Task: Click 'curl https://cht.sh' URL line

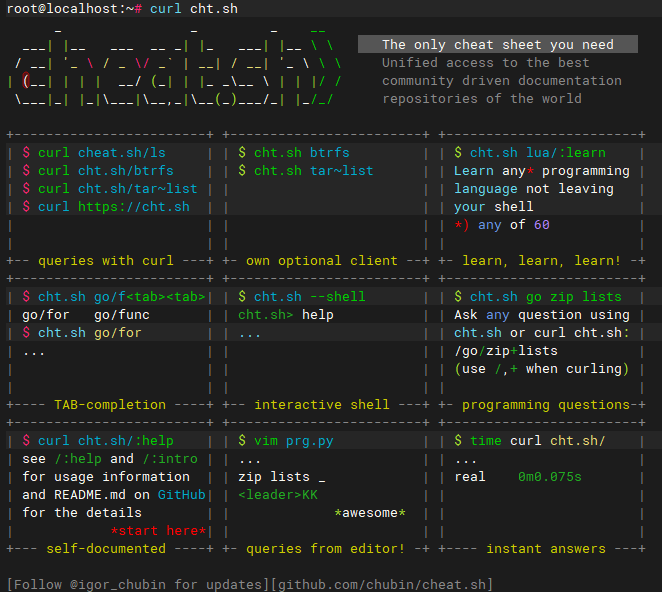Action: click(114, 206)
